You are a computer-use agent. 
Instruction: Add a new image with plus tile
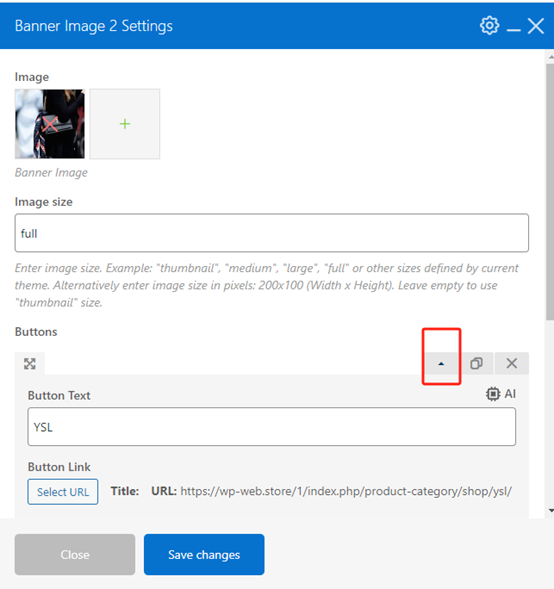coord(125,124)
